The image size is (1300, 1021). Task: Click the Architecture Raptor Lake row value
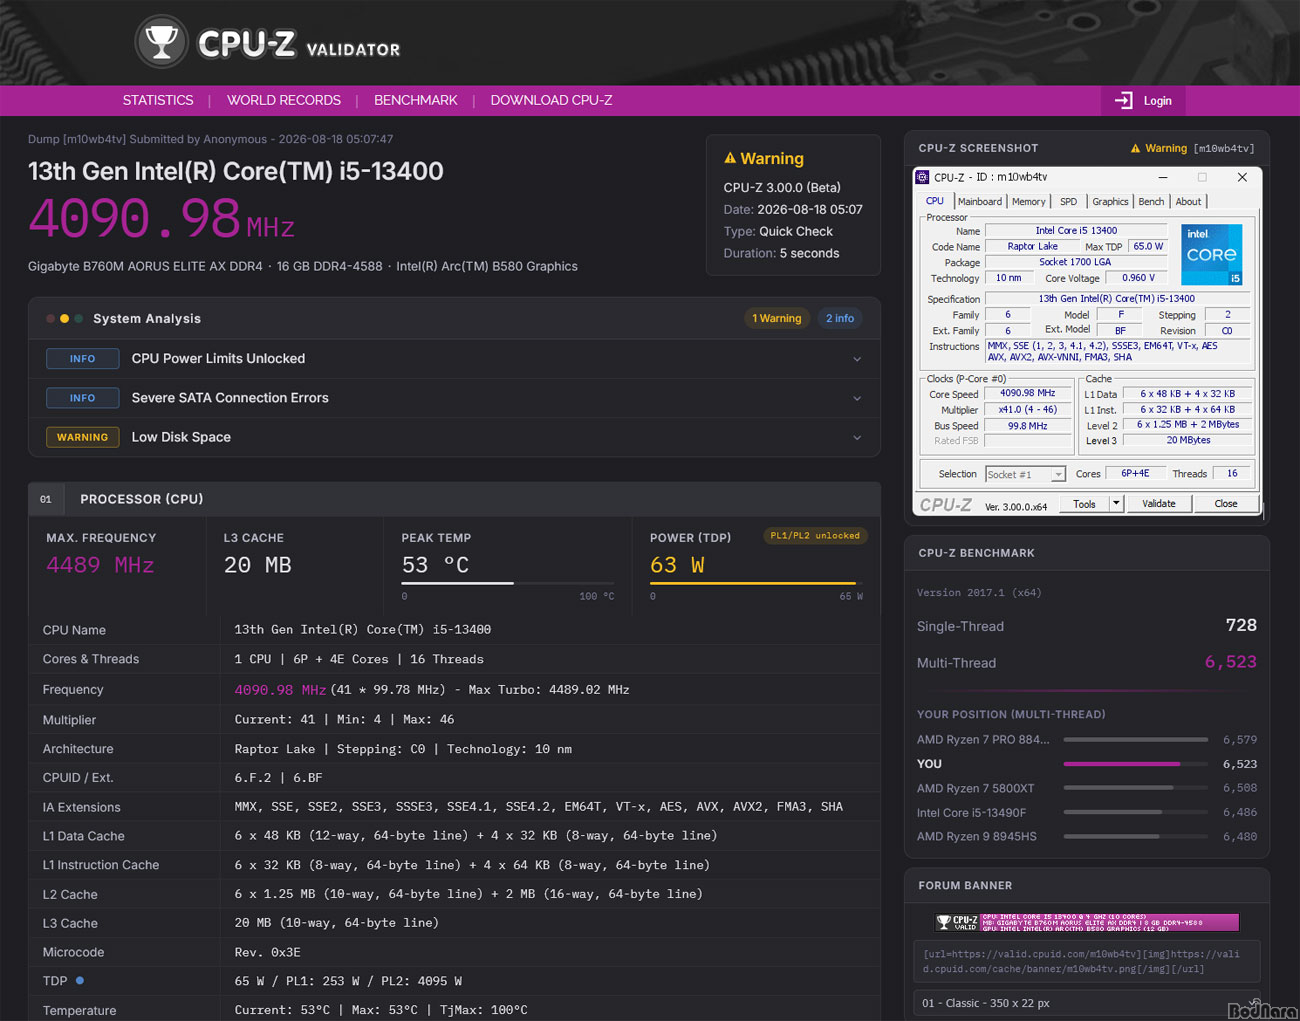(403, 749)
